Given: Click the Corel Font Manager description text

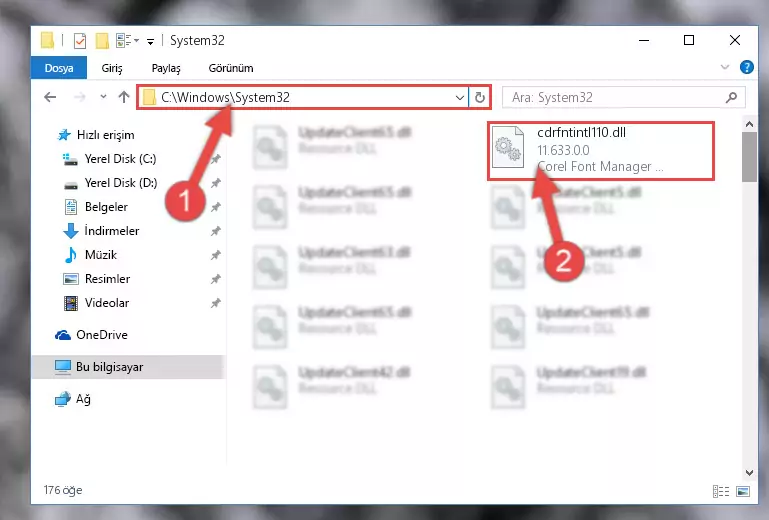Looking at the screenshot, I should tap(600, 167).
